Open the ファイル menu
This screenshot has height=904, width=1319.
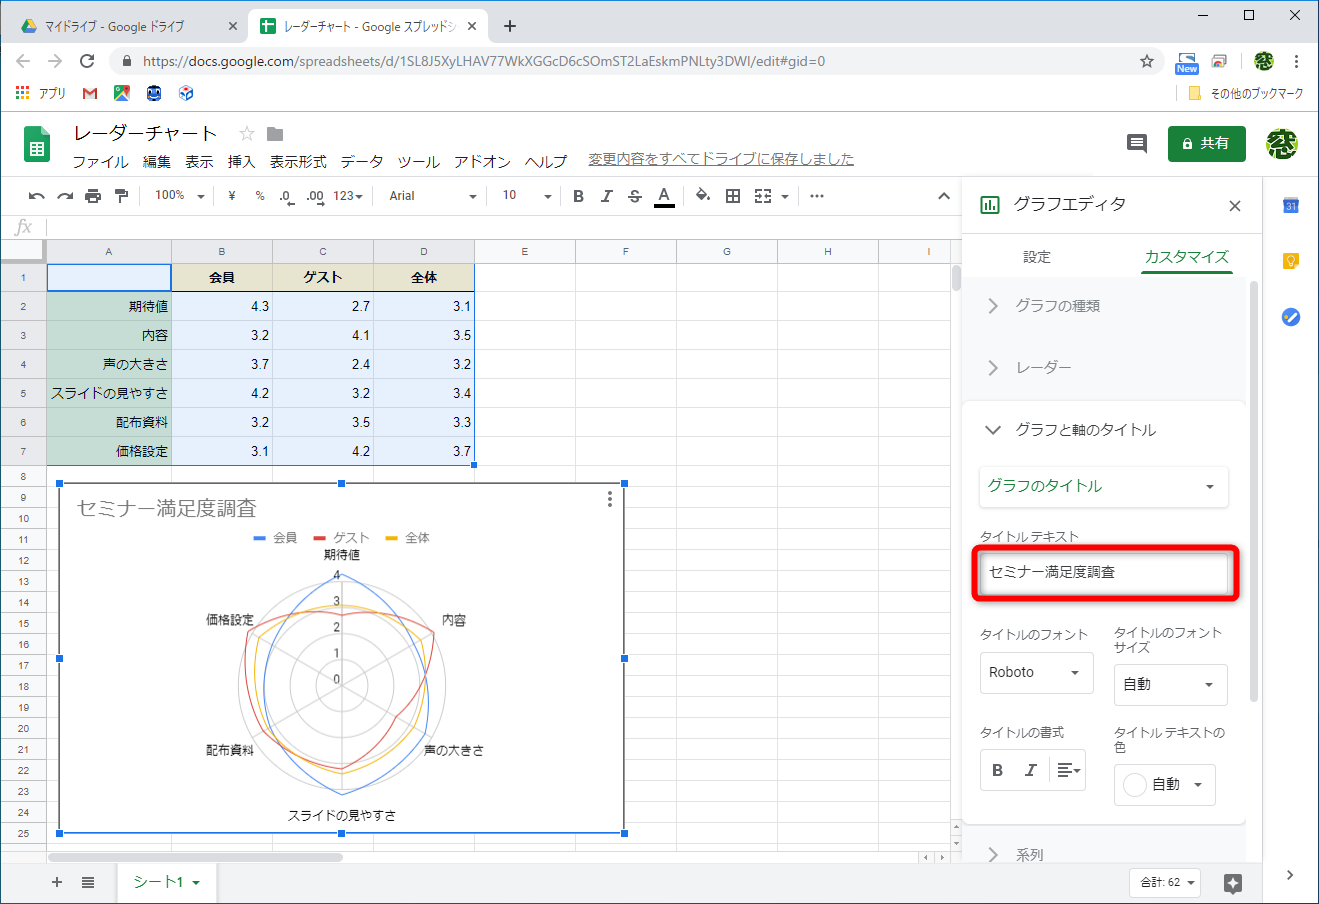click(100, 162)
